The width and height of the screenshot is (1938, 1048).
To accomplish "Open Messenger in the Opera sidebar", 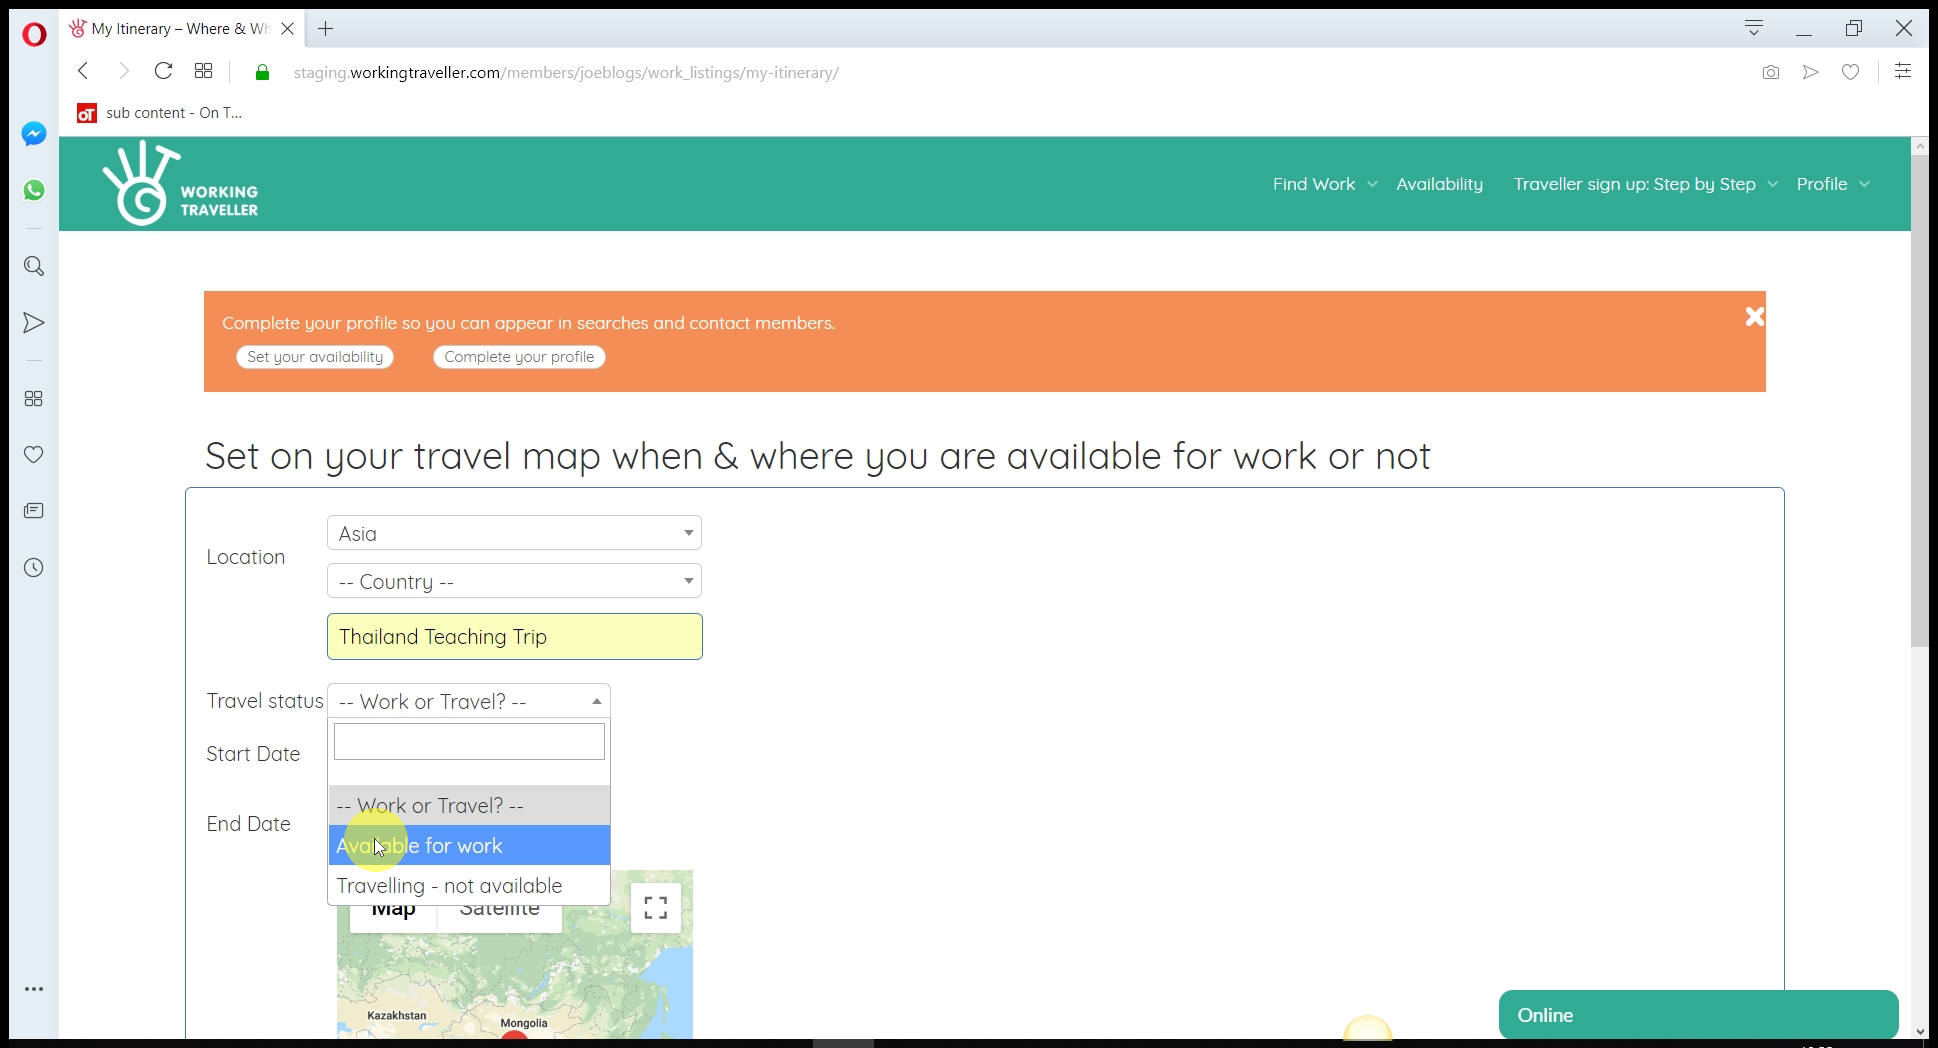I will 34,134.
